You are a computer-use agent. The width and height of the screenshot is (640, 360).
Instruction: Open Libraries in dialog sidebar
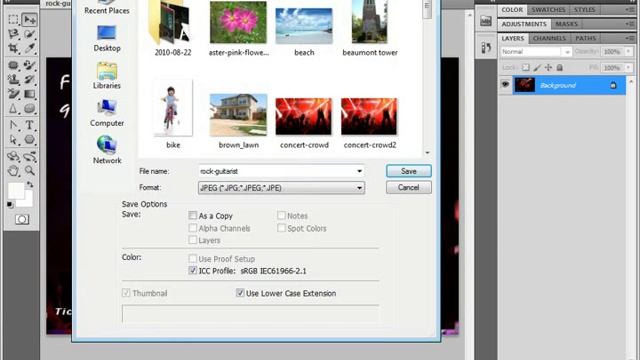(107, 76)
